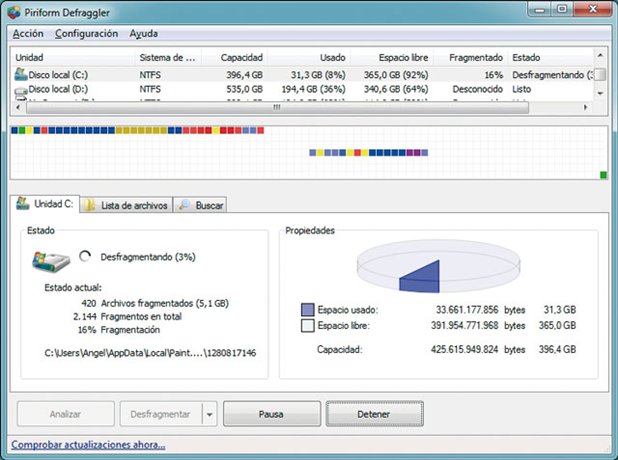Open the Acción menu
The height and width of the screenshot is (460, 618).
tap(27, 33)
